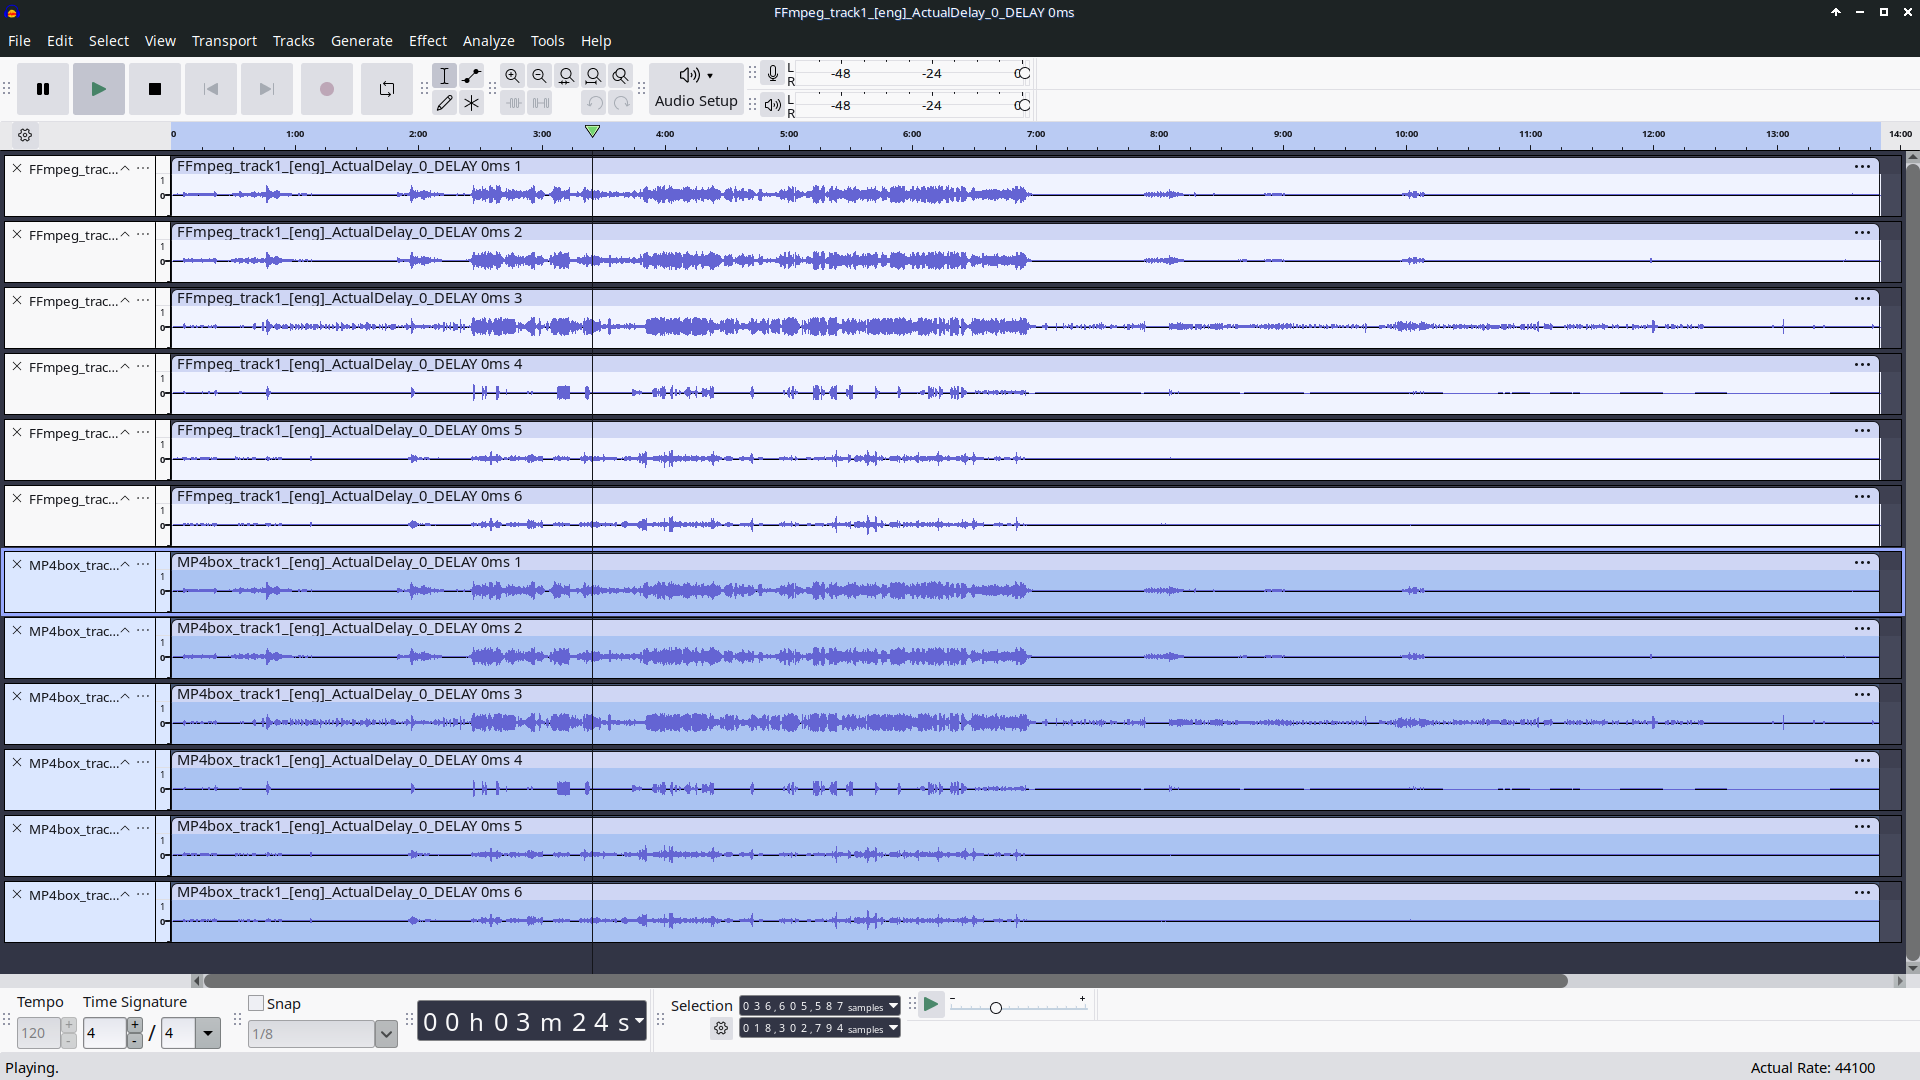Screen dimensions: 1920x1080
Task: Close the MP4box track 1
Action: [17, 564]
